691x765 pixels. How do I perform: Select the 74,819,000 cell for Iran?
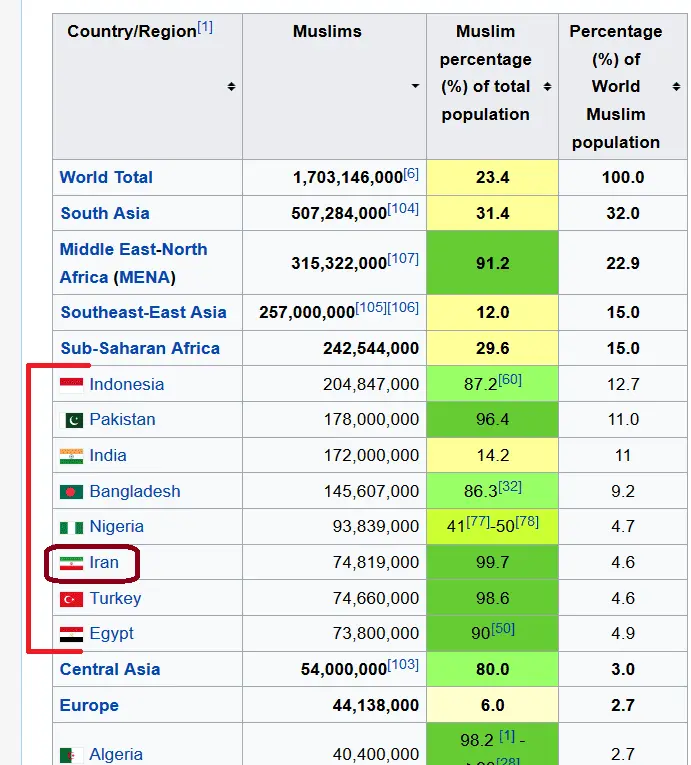[x=334, y=563]
